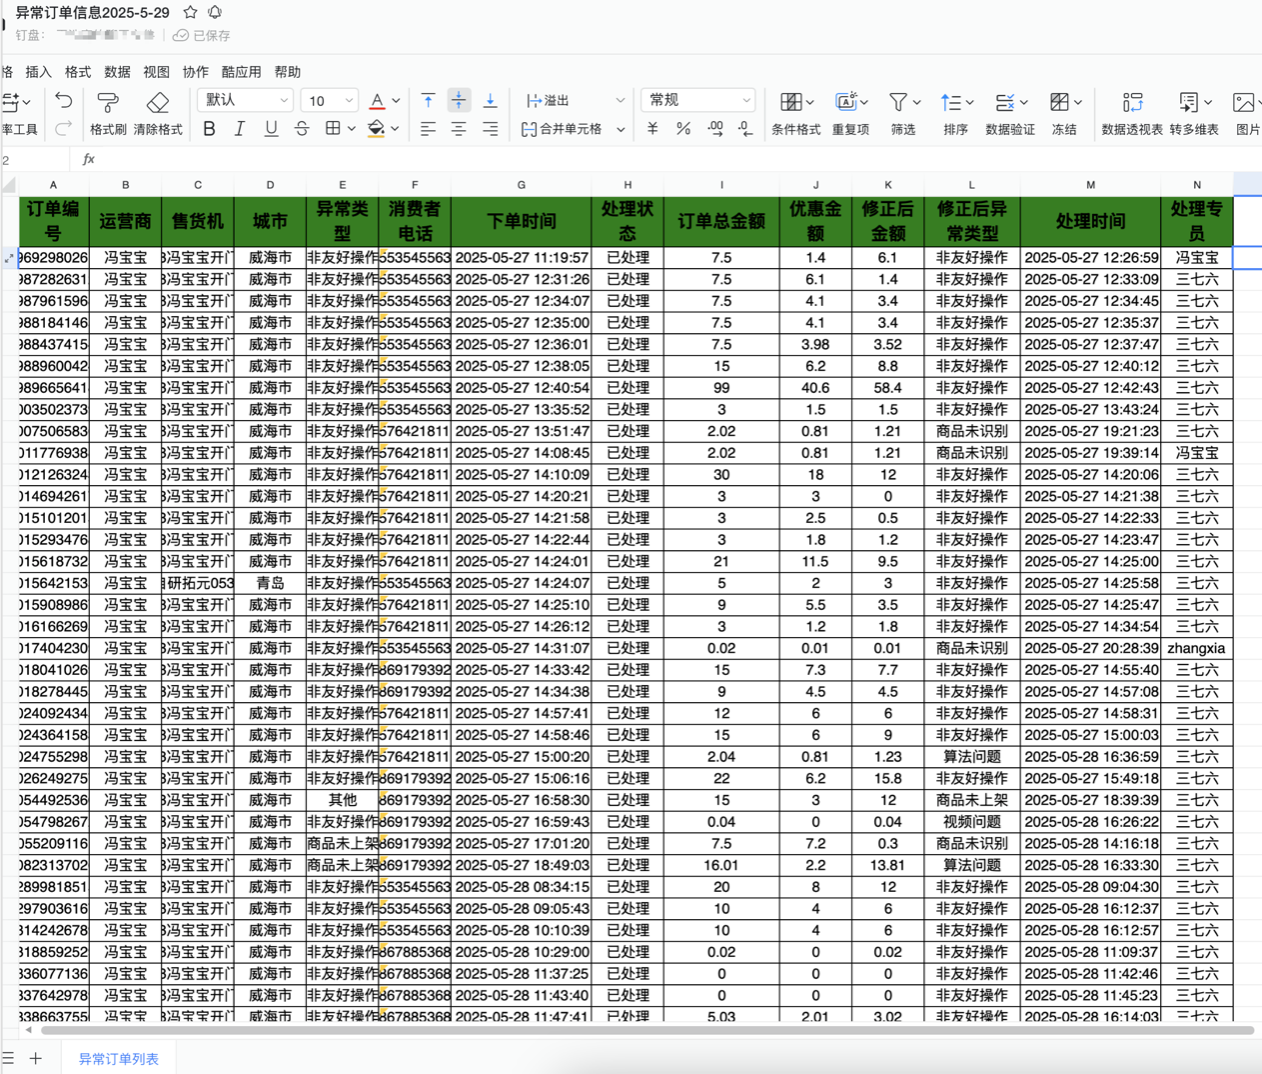
Task: Expand the merge cells options arrow
Action: [620, 129]
